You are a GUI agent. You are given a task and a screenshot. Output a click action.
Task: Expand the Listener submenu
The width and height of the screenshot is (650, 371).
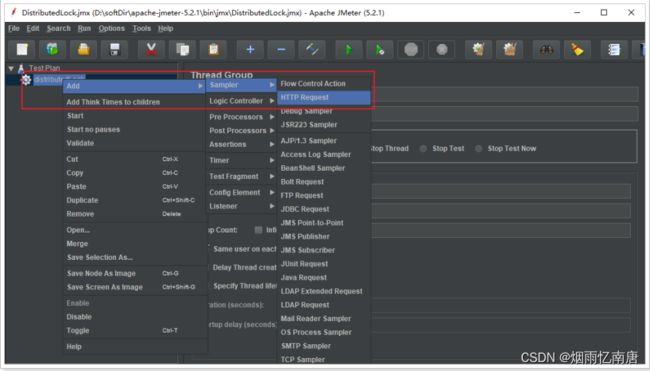pos(242,206)
